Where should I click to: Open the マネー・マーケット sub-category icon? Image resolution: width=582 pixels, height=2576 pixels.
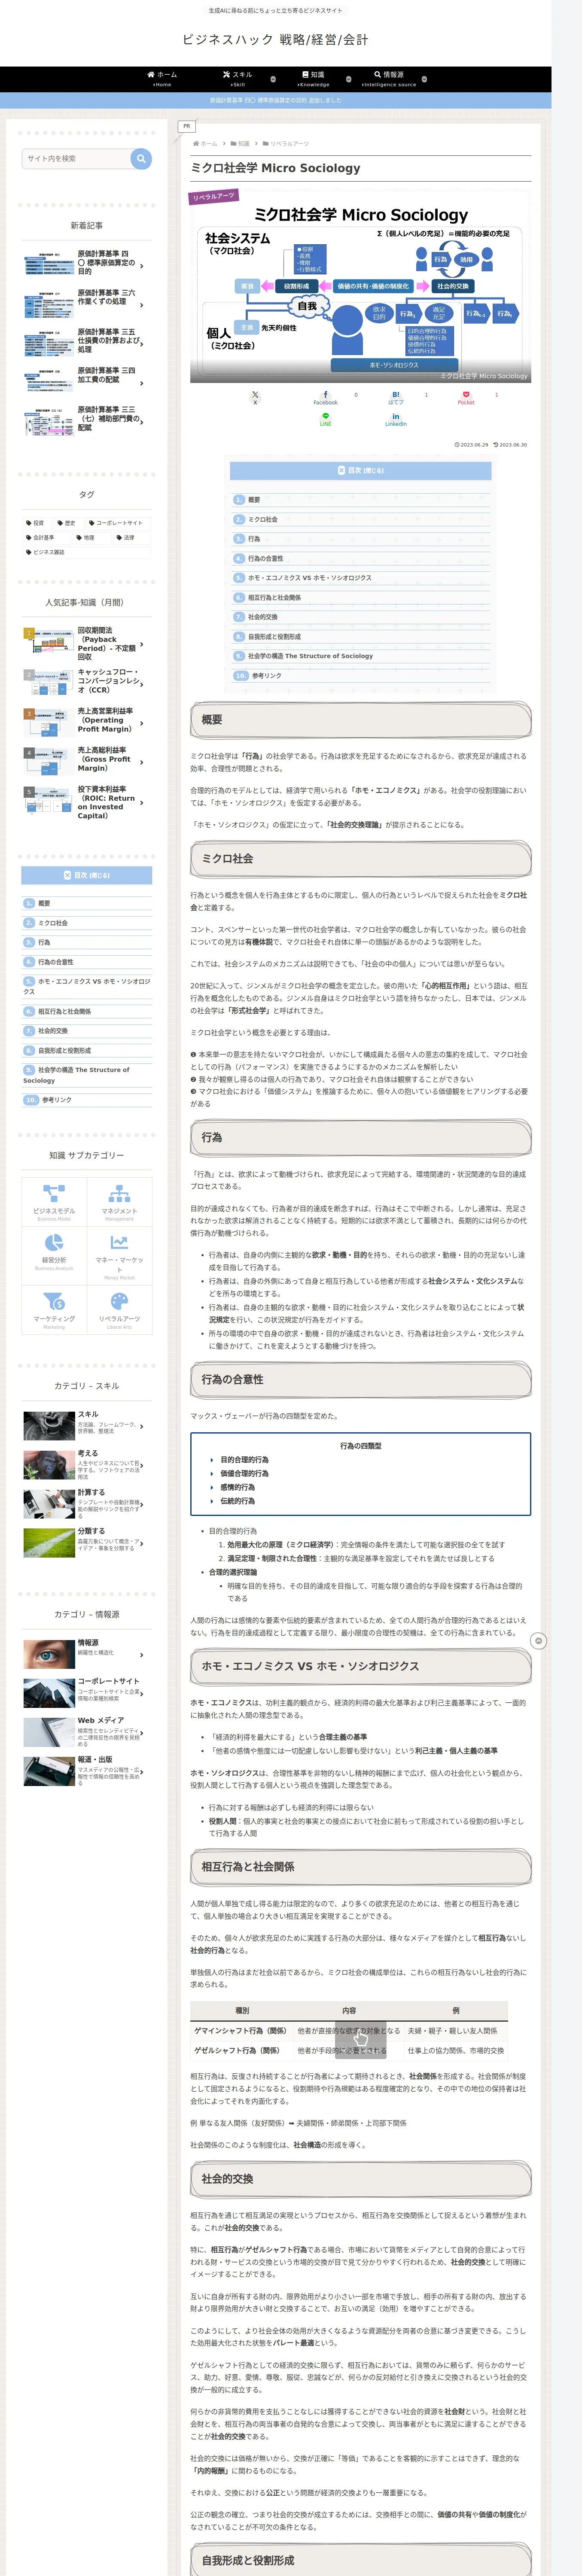119,1242
